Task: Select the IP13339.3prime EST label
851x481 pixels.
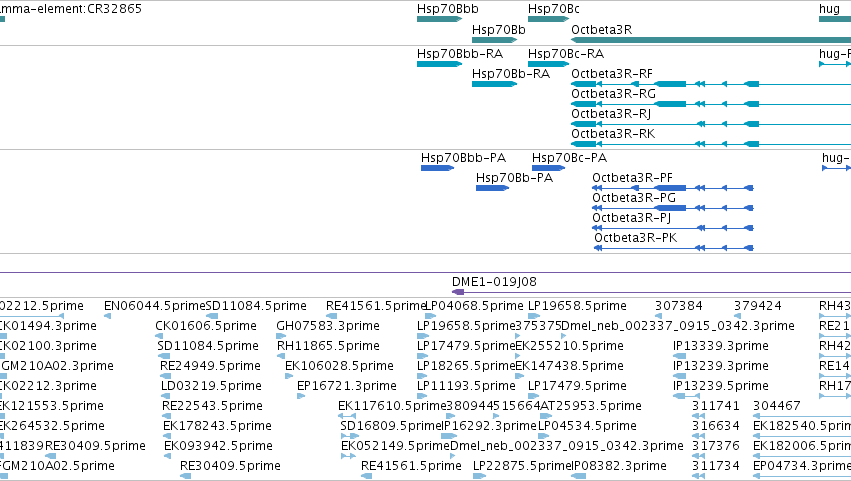Action: click(x=721, y=346)
